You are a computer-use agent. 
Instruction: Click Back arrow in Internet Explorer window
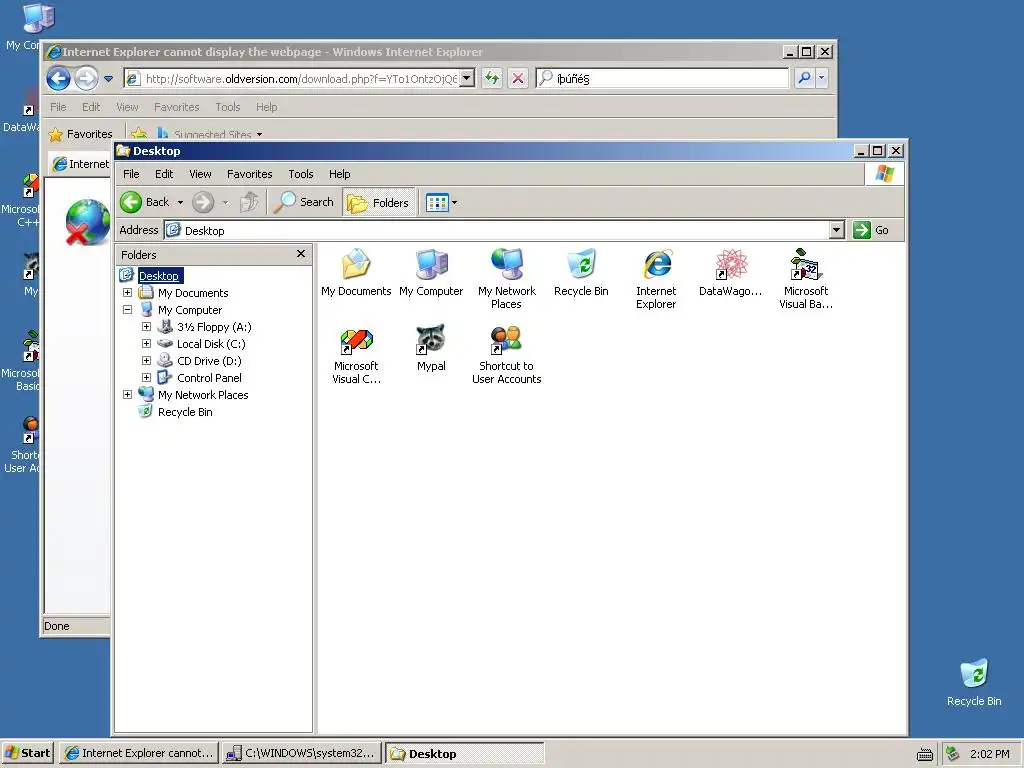(x=59, y=79)
